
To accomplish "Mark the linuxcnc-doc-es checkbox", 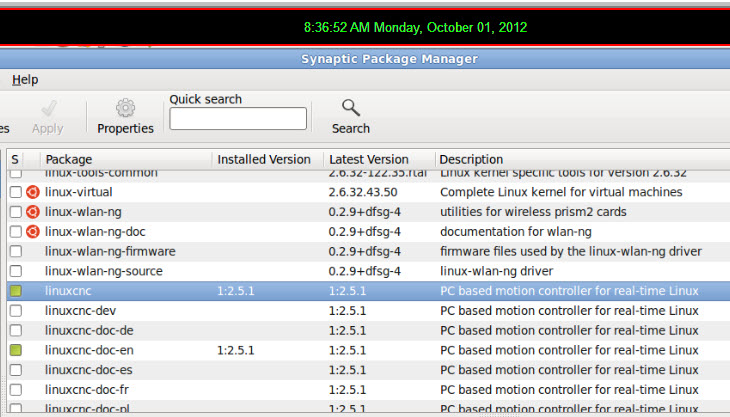I will 16,370.
